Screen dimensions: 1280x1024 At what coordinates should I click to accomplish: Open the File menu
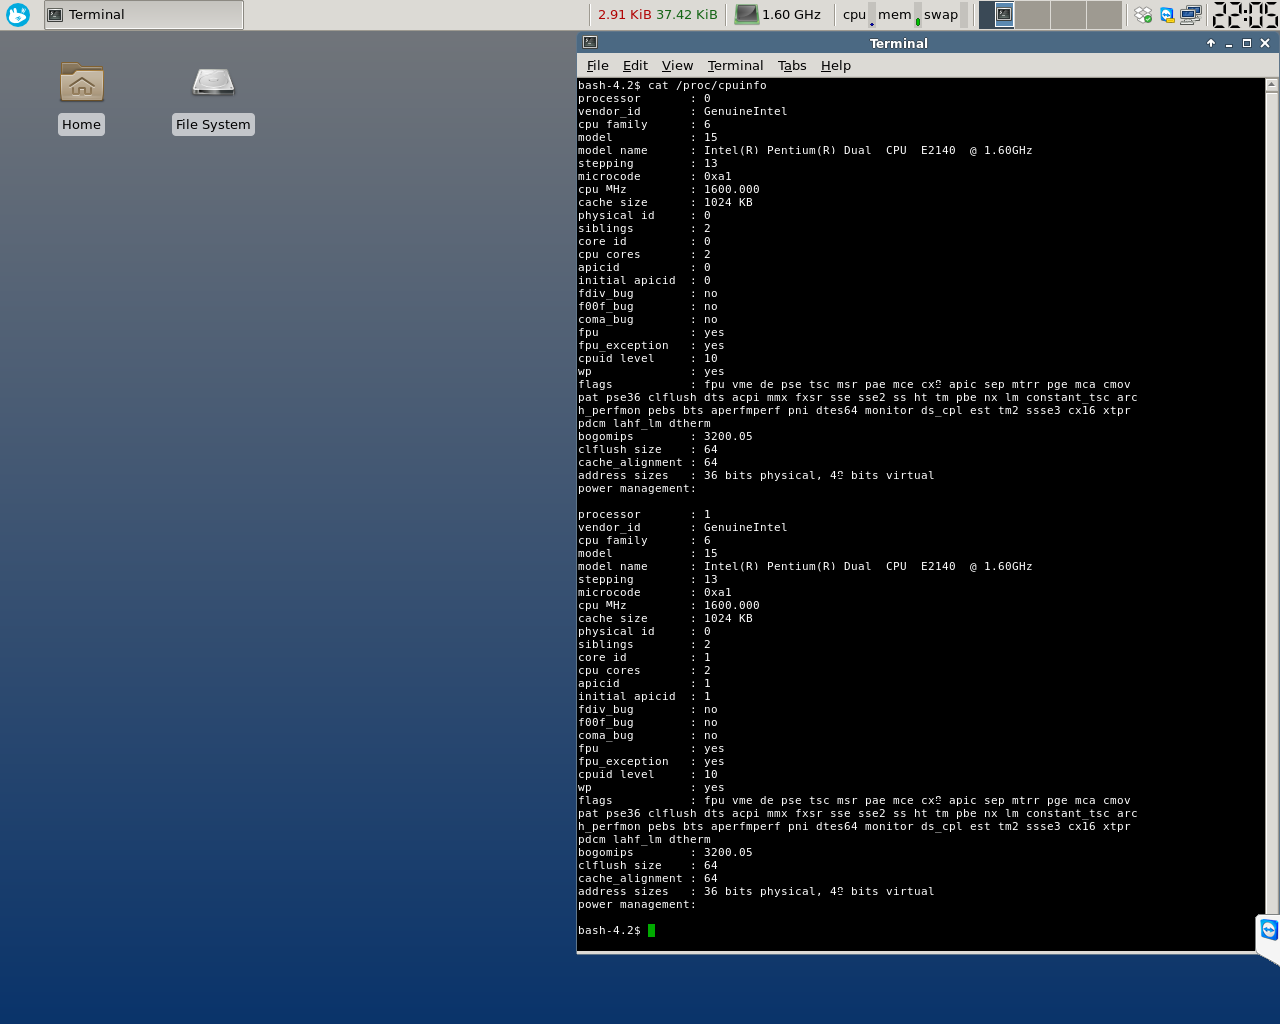point(597,66)
